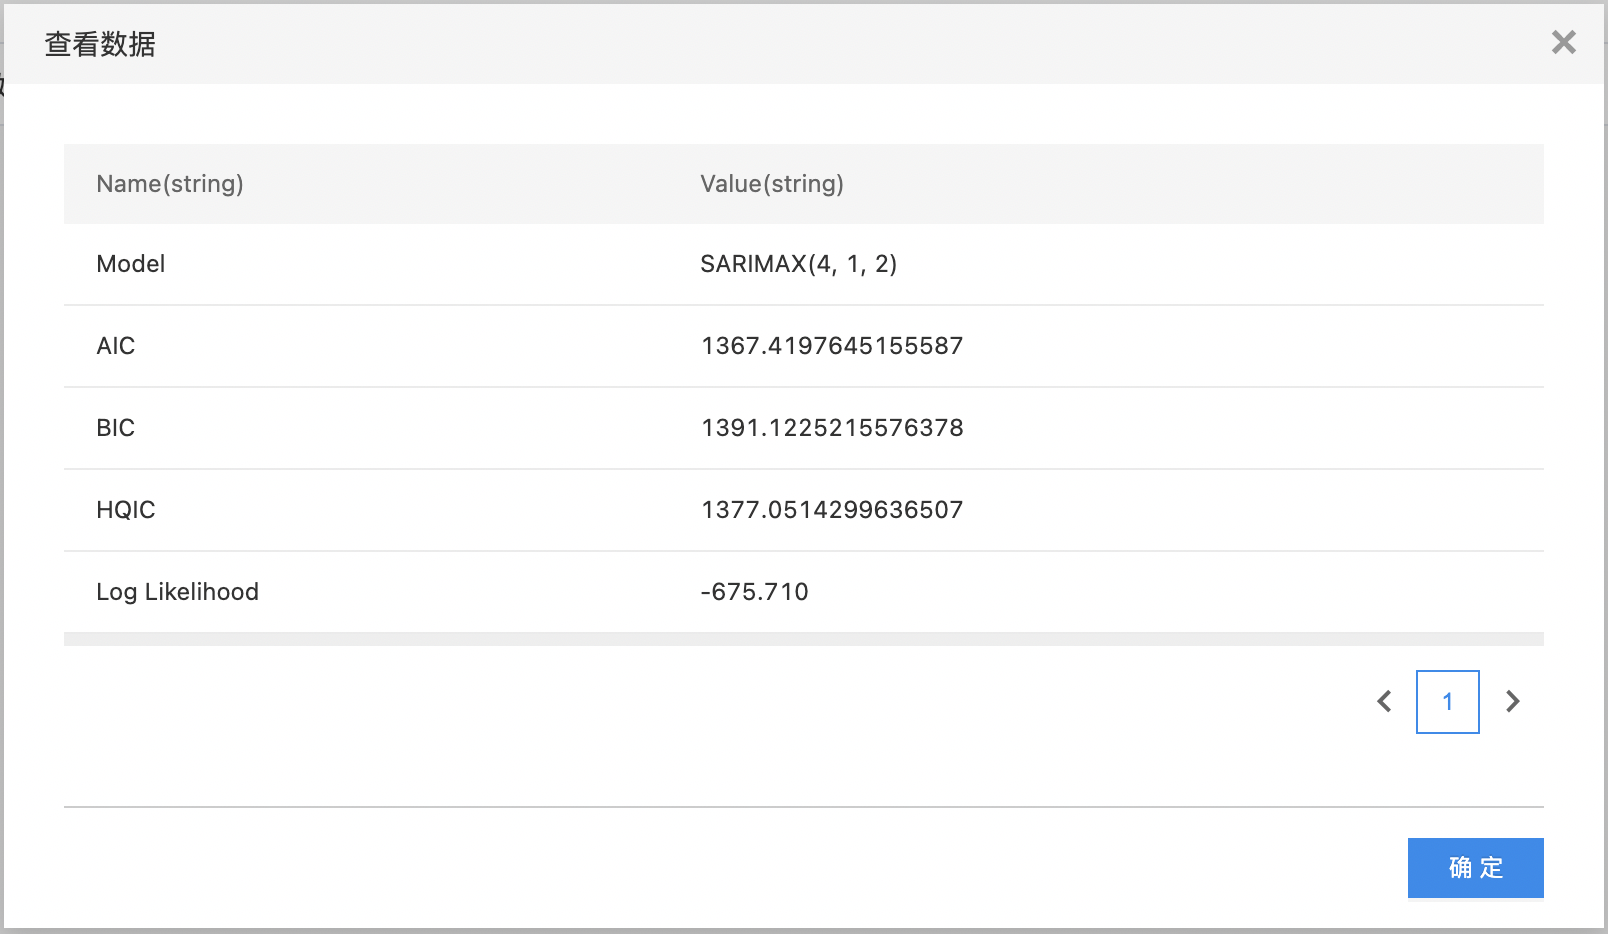Select BIC value 1391.1225215576378
The width and height of the screenshot is (1608, 934).
point(832,428)
